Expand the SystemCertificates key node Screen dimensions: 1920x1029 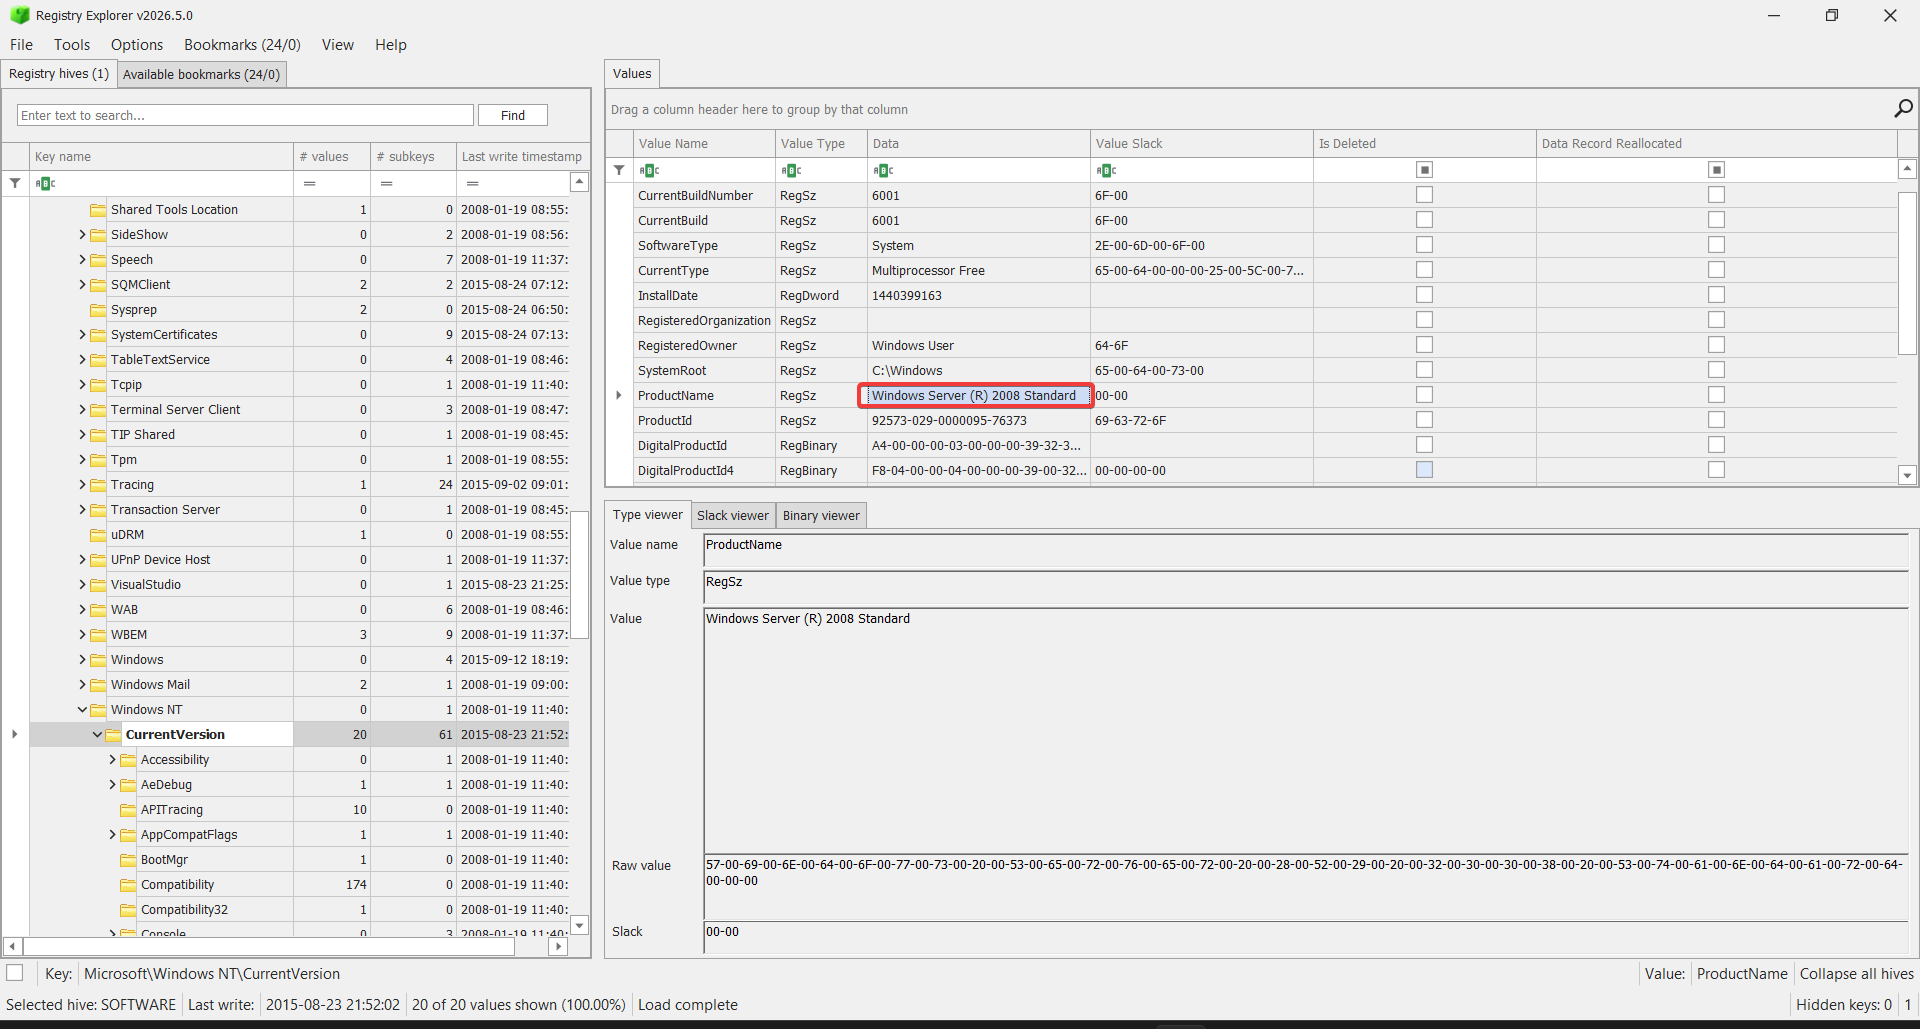click(82, 335)
